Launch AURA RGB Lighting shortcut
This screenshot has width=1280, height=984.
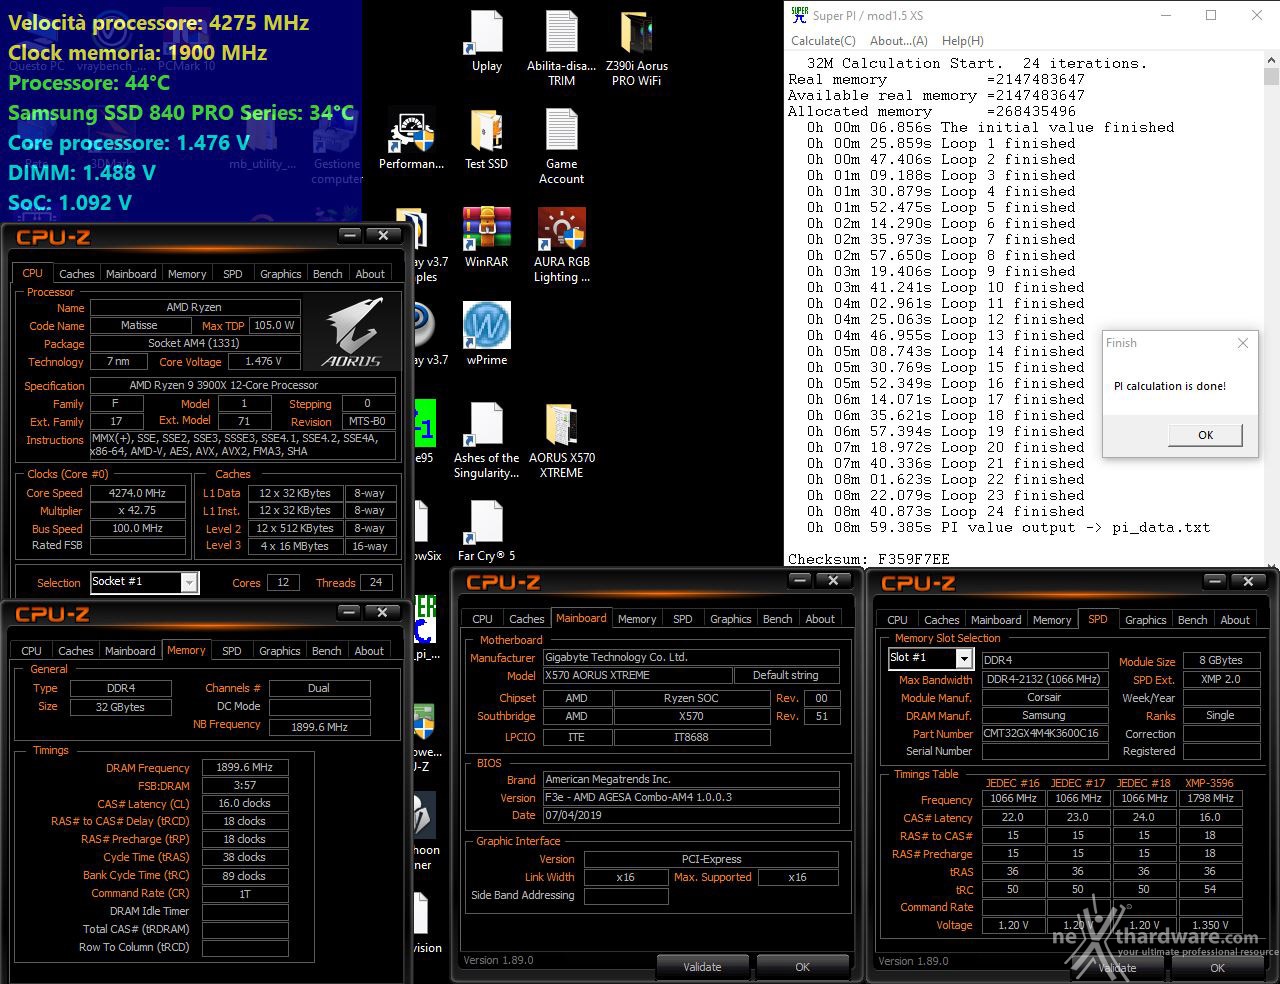(561, 245)
